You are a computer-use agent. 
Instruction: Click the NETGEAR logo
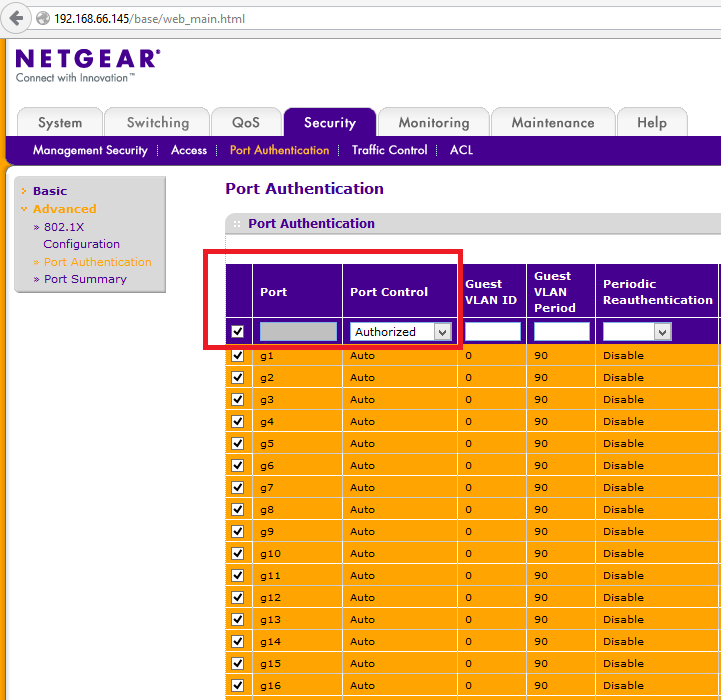(87, 60)
